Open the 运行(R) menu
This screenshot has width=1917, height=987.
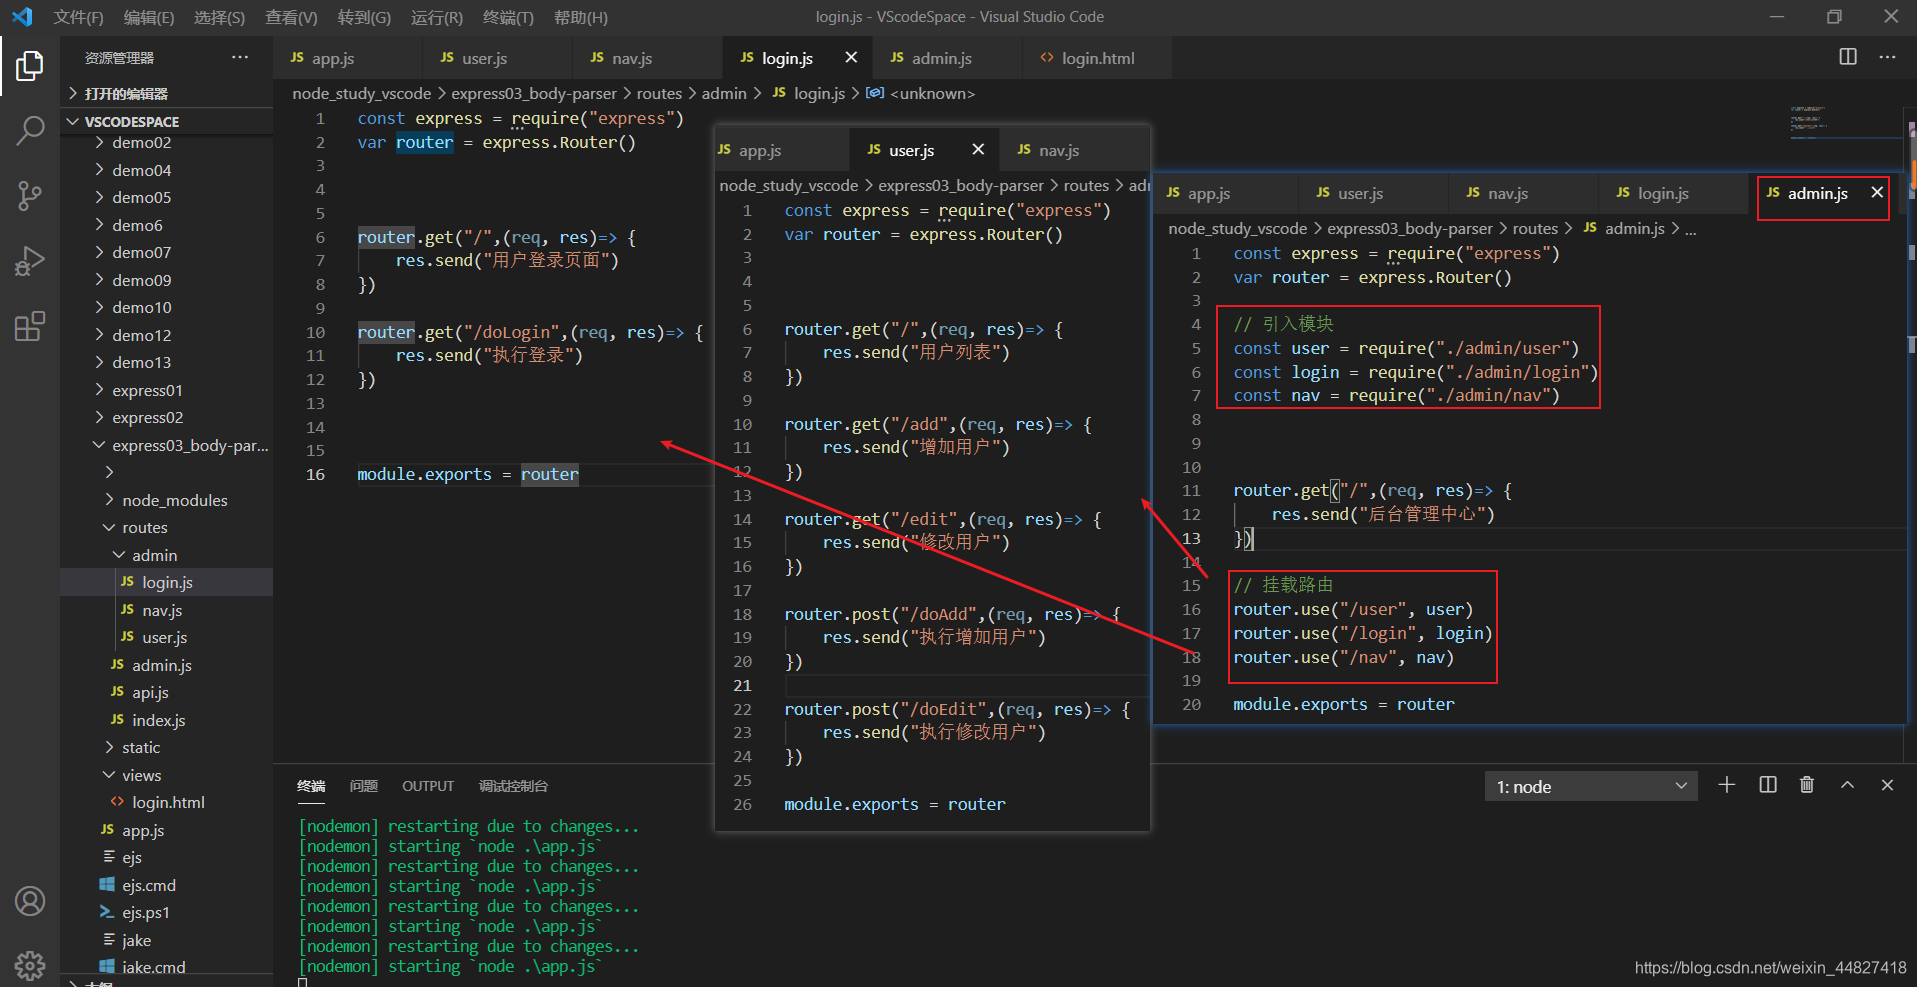(437, 17)
